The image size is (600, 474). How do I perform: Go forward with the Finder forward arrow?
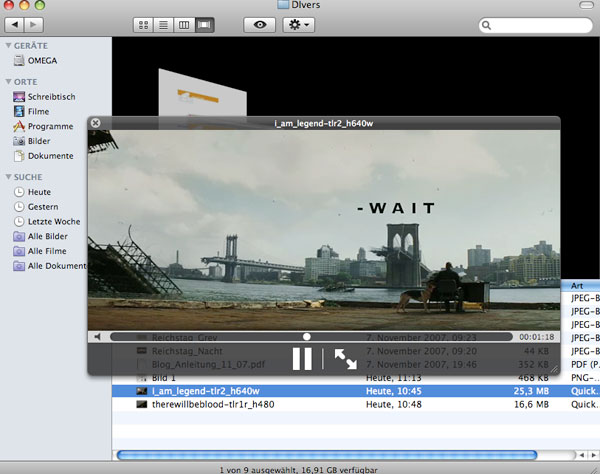(x=34, y=25)
